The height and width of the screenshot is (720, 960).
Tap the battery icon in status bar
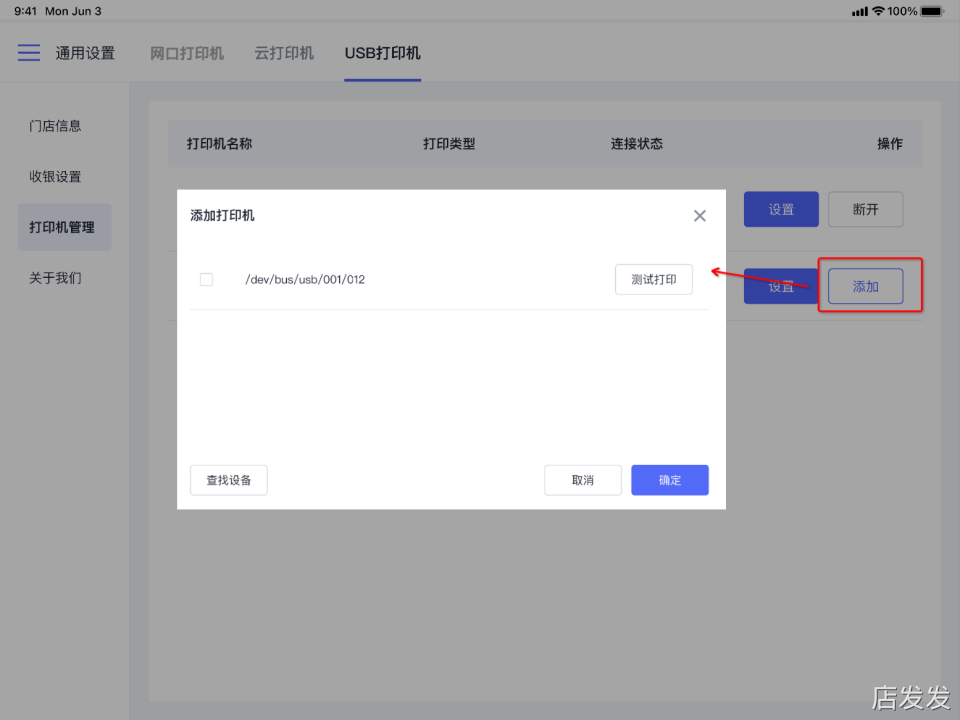[932, 11]
